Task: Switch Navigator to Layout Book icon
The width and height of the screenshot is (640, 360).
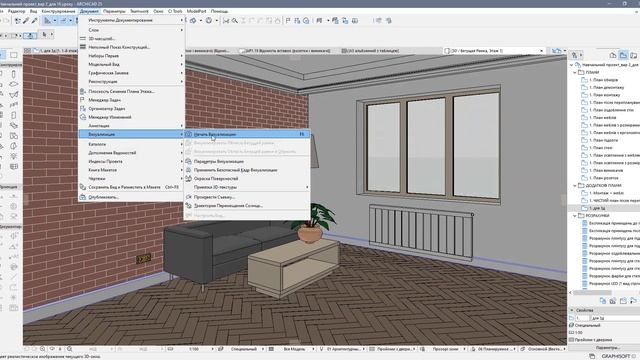Action: pyautogui.click(x=633, y=55)
